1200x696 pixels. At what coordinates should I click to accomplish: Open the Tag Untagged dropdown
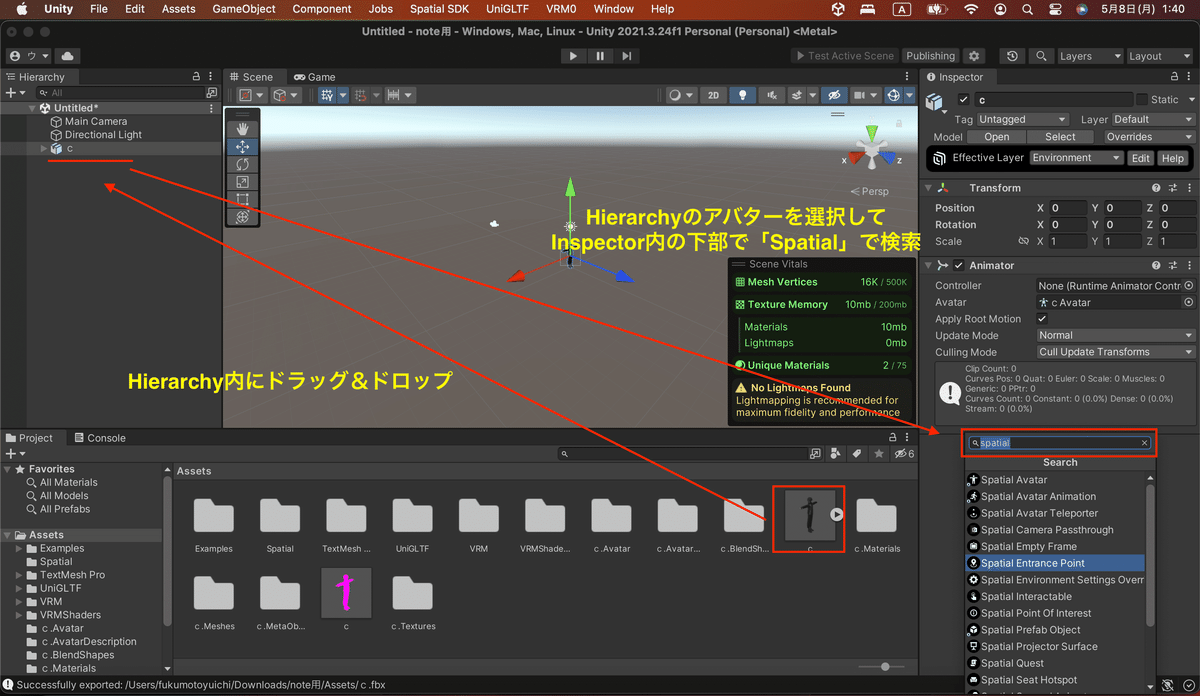tap(1022, 119)
